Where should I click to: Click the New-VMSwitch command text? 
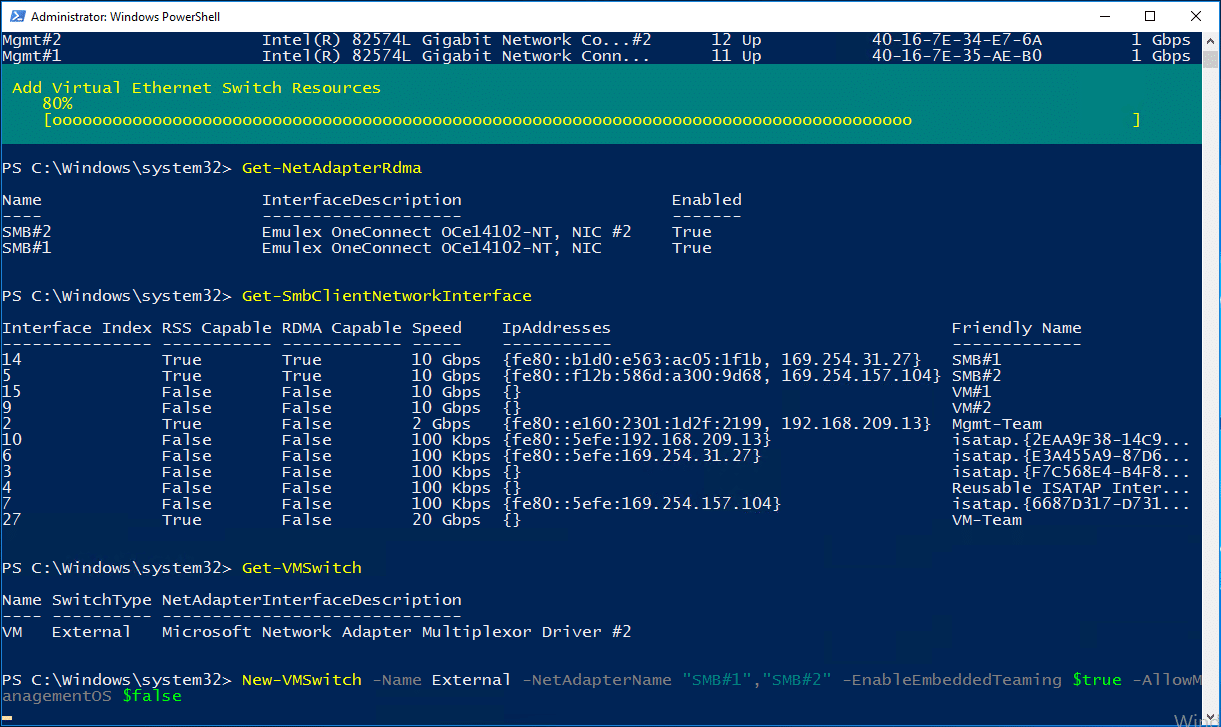pyautogui.click(x=302, y=680)
